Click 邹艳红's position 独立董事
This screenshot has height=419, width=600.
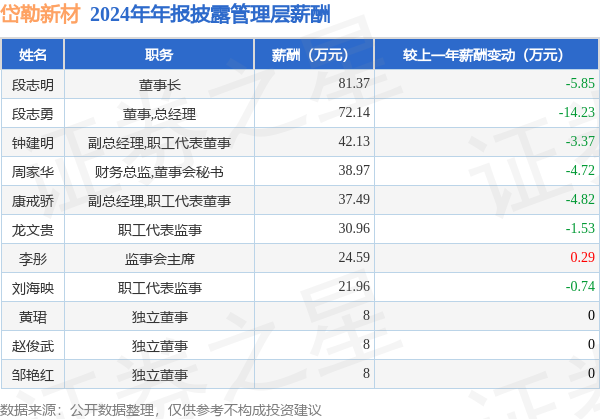pos(160,375)
